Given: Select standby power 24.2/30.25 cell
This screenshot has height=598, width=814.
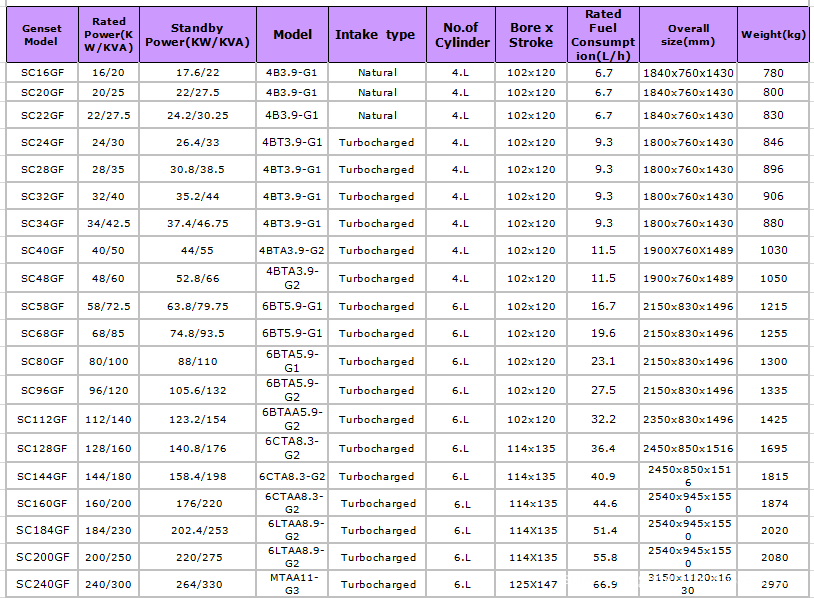Looking at the screenshot, I should click(197, 115).
